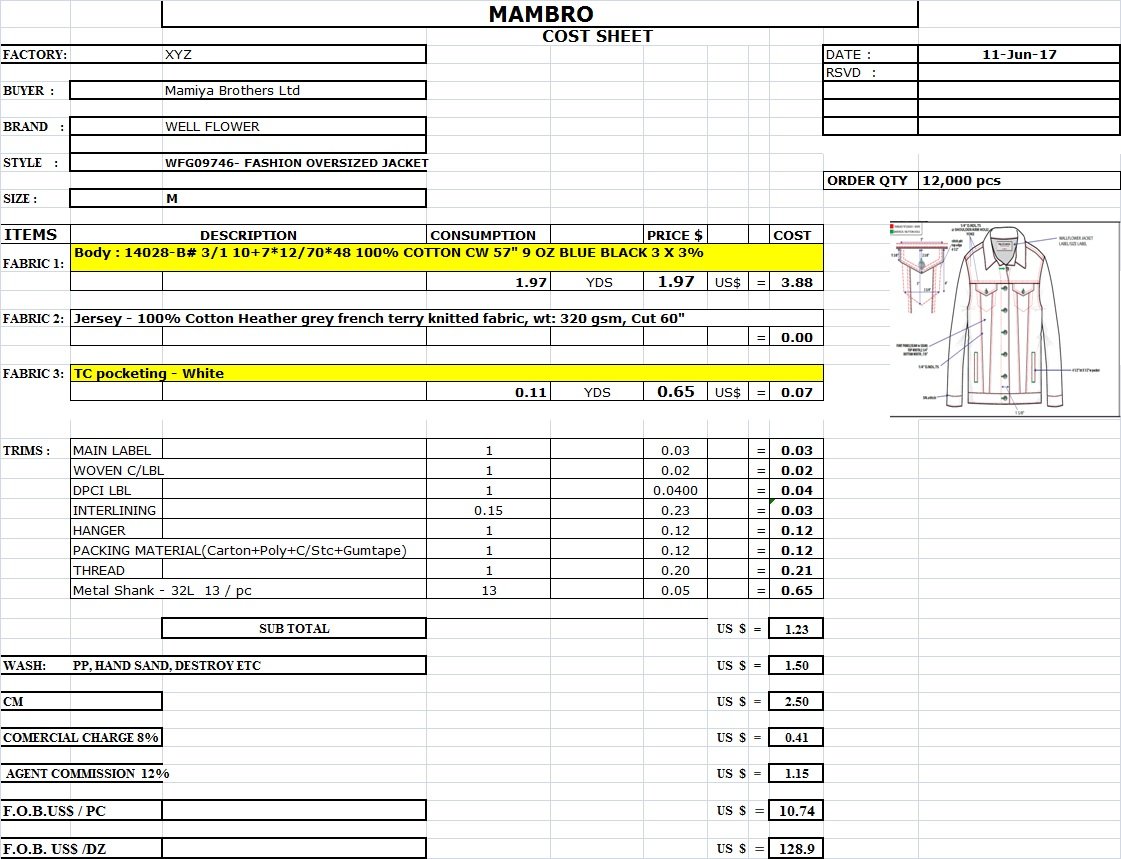Click the jacket technical sketch image
Image resolution: width=1121 pixels, height=859 pixels.
pyautogui.click(x=1004, y=319)
